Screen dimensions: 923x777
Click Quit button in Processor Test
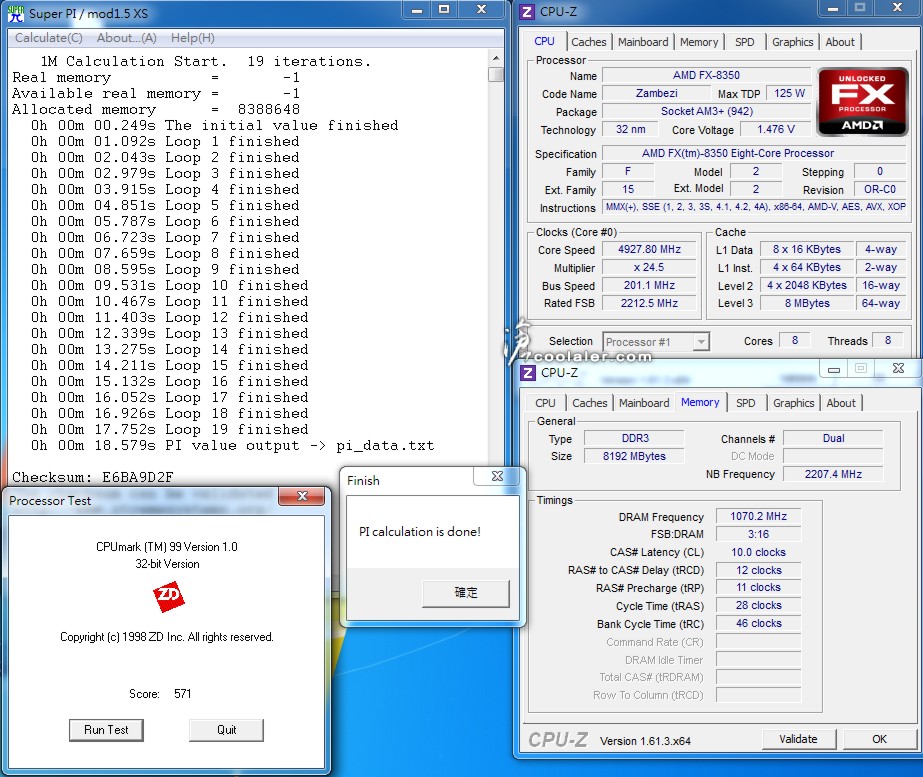point(226,730)
